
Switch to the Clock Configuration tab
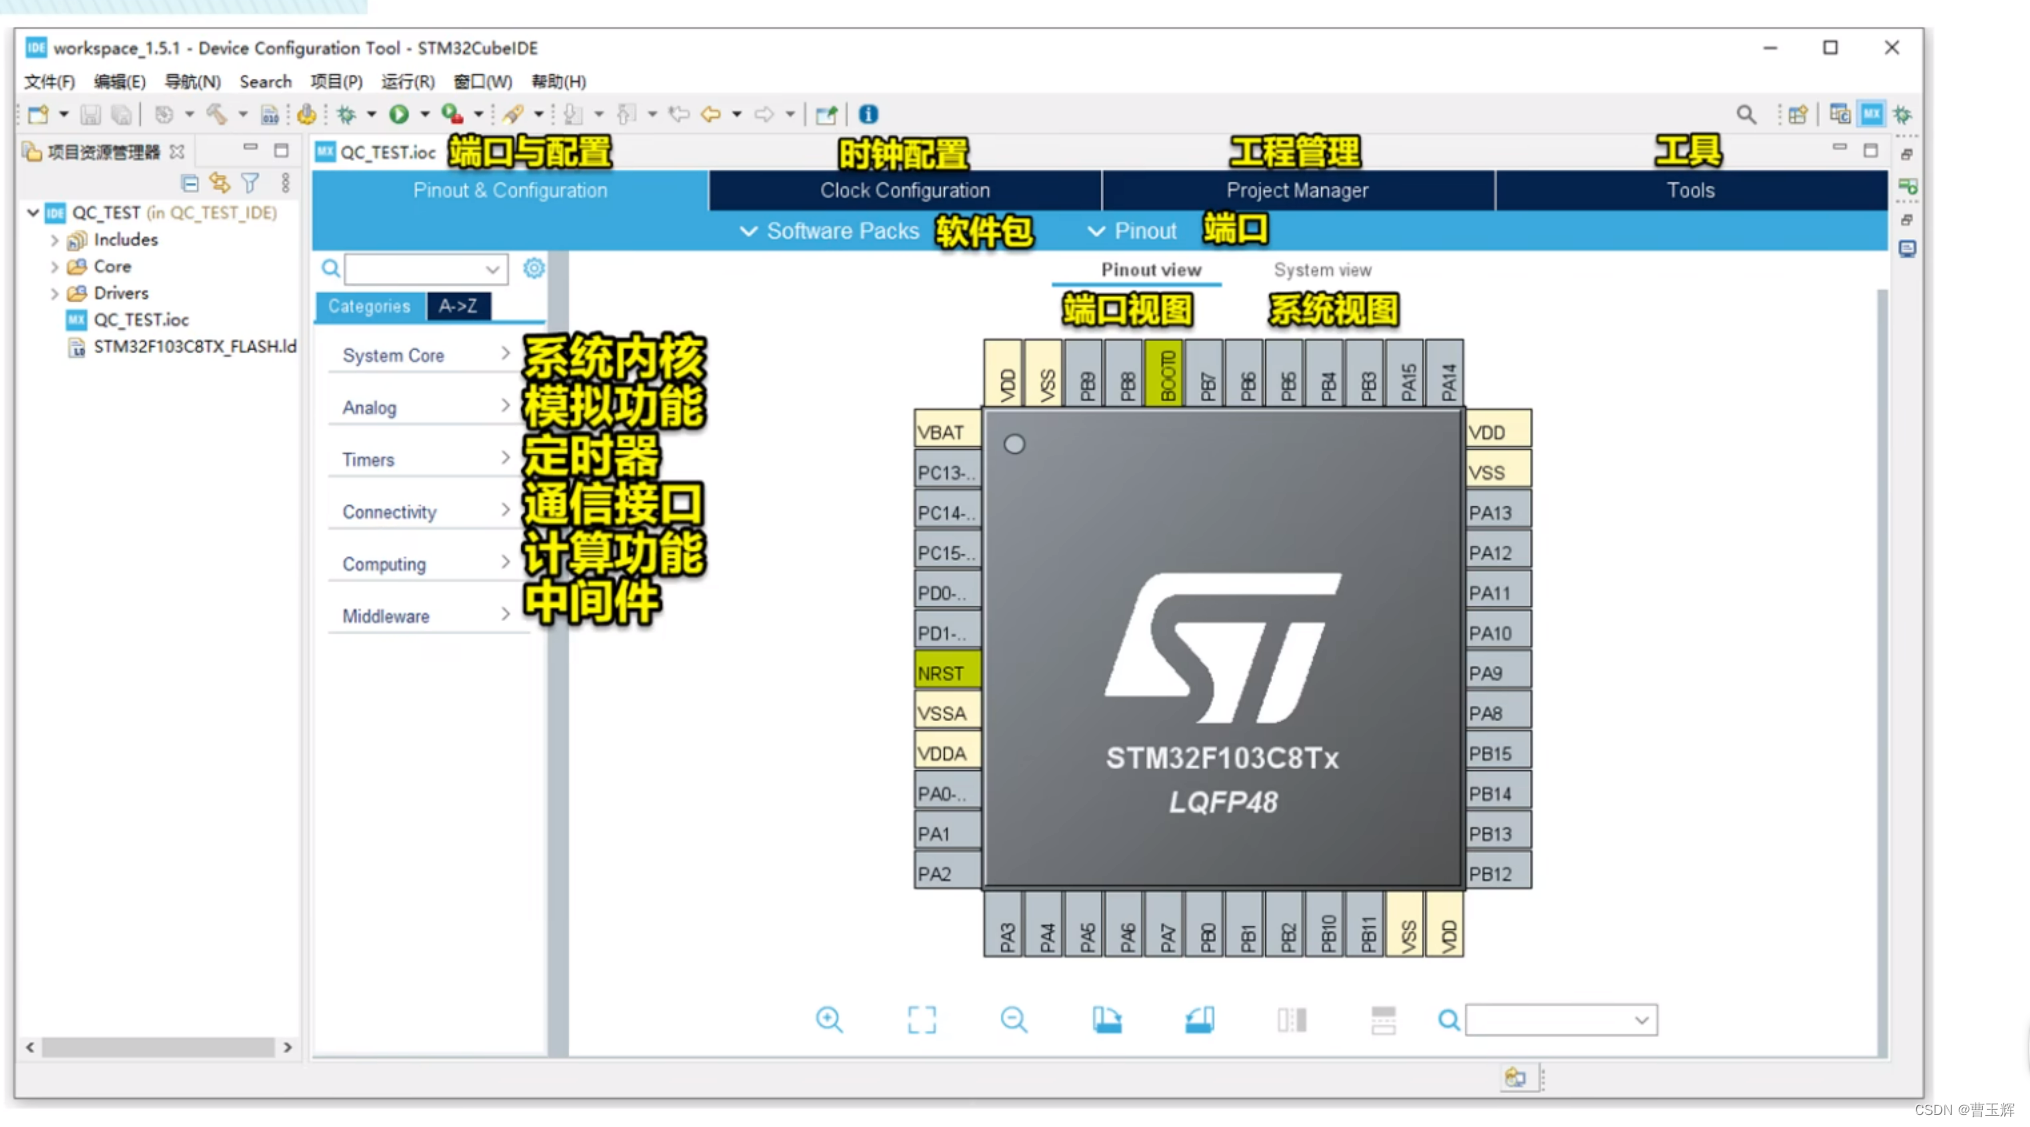[x=905, y=190]
